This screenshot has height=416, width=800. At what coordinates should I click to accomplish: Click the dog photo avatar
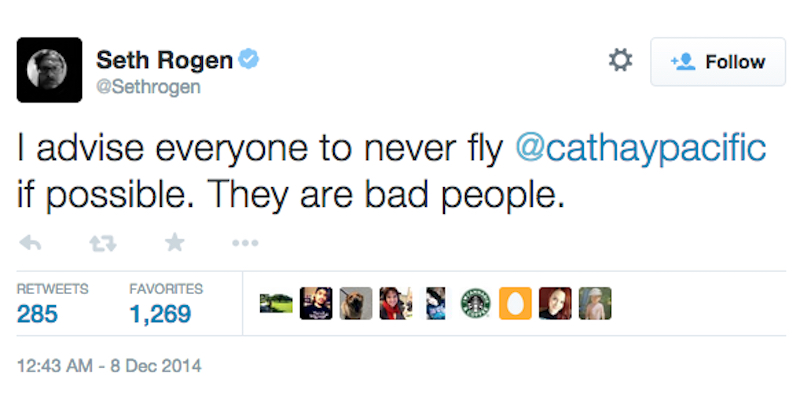coord(356,304)
